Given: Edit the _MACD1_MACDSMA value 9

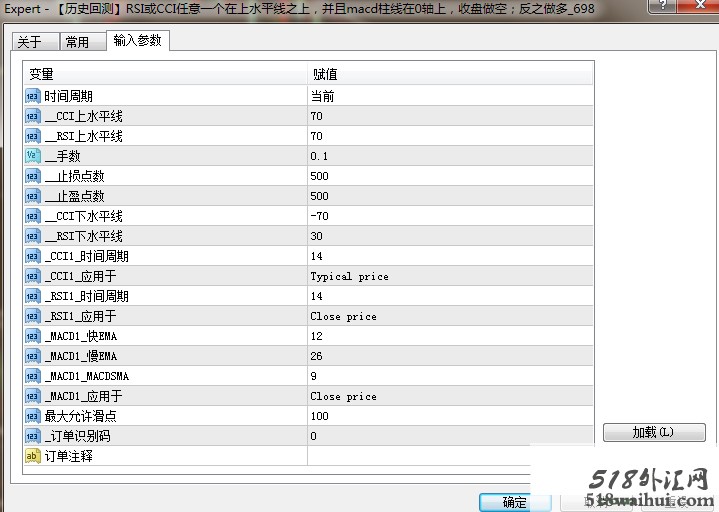Looking at the screenshot, I should [x=450, y=376].
